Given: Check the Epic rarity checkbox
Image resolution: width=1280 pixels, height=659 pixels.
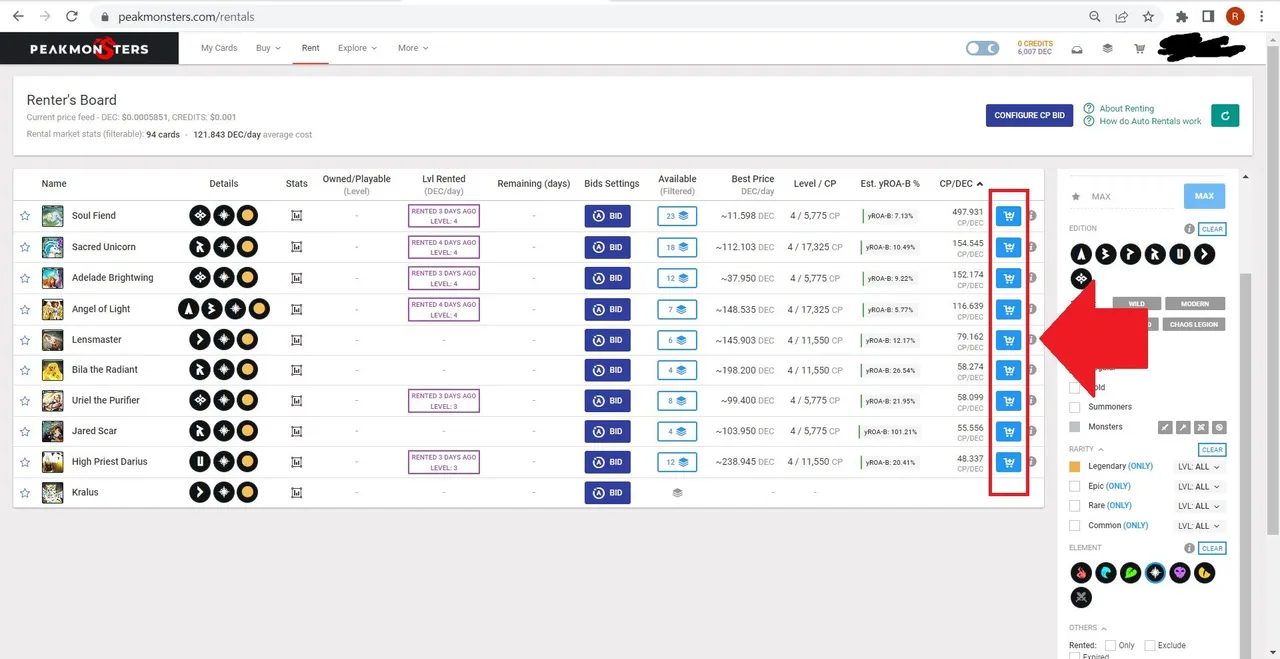Looking at the screenshot, I should 1075,486.
